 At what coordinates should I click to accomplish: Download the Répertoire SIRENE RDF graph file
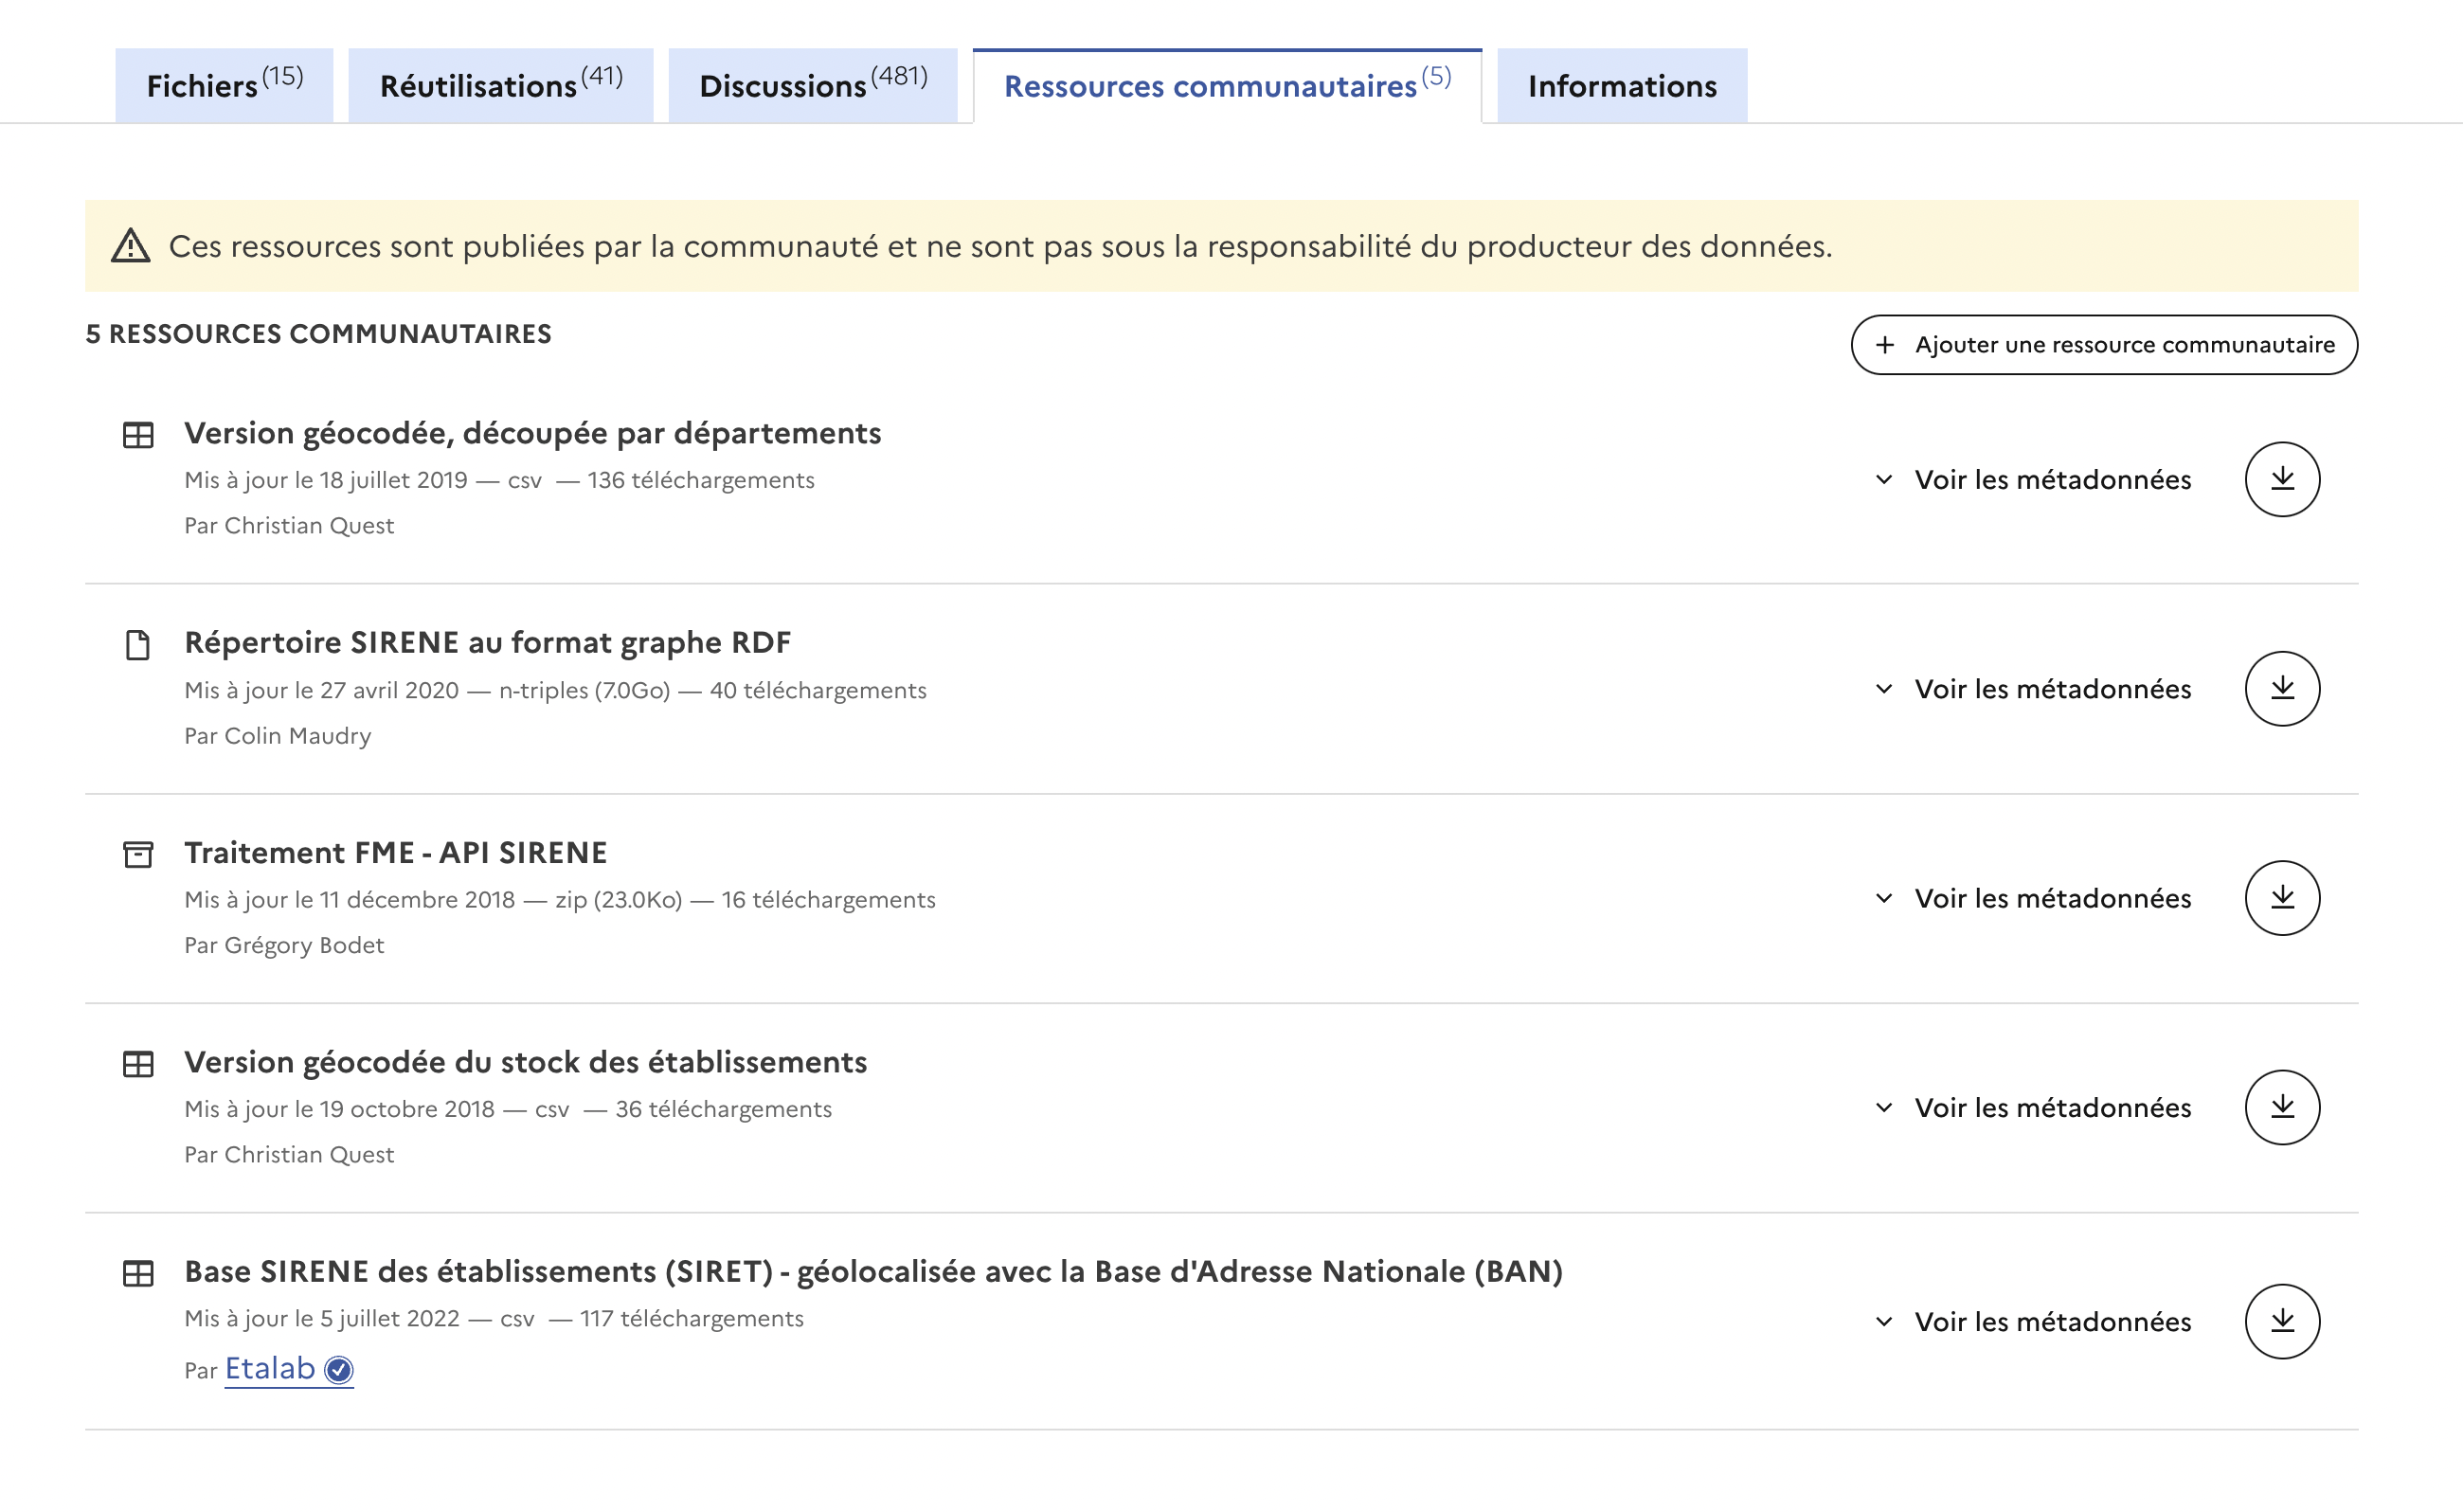click(2281, 688)
